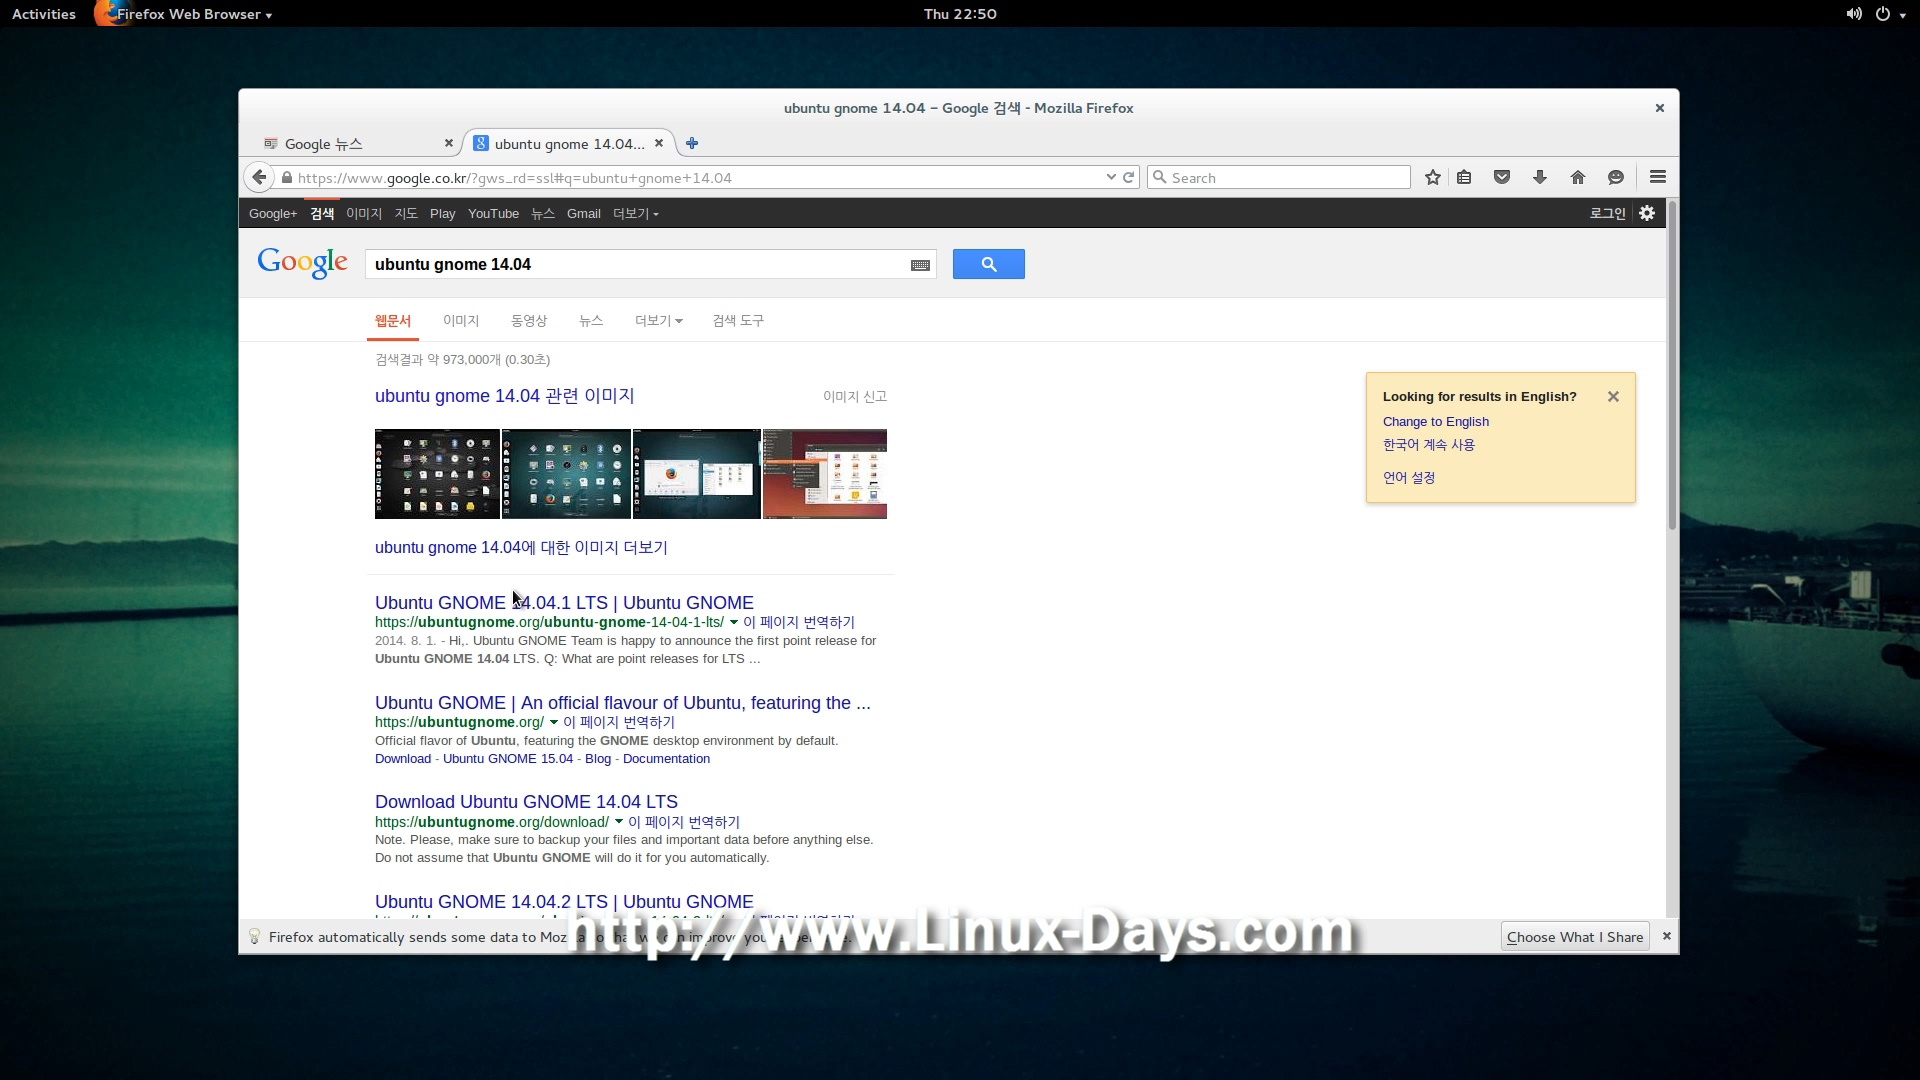Open result Download Ubuntu GNOME 14.04 LTS
The width and height of the screenshot is (1920, 1080).
coord(526,801)
